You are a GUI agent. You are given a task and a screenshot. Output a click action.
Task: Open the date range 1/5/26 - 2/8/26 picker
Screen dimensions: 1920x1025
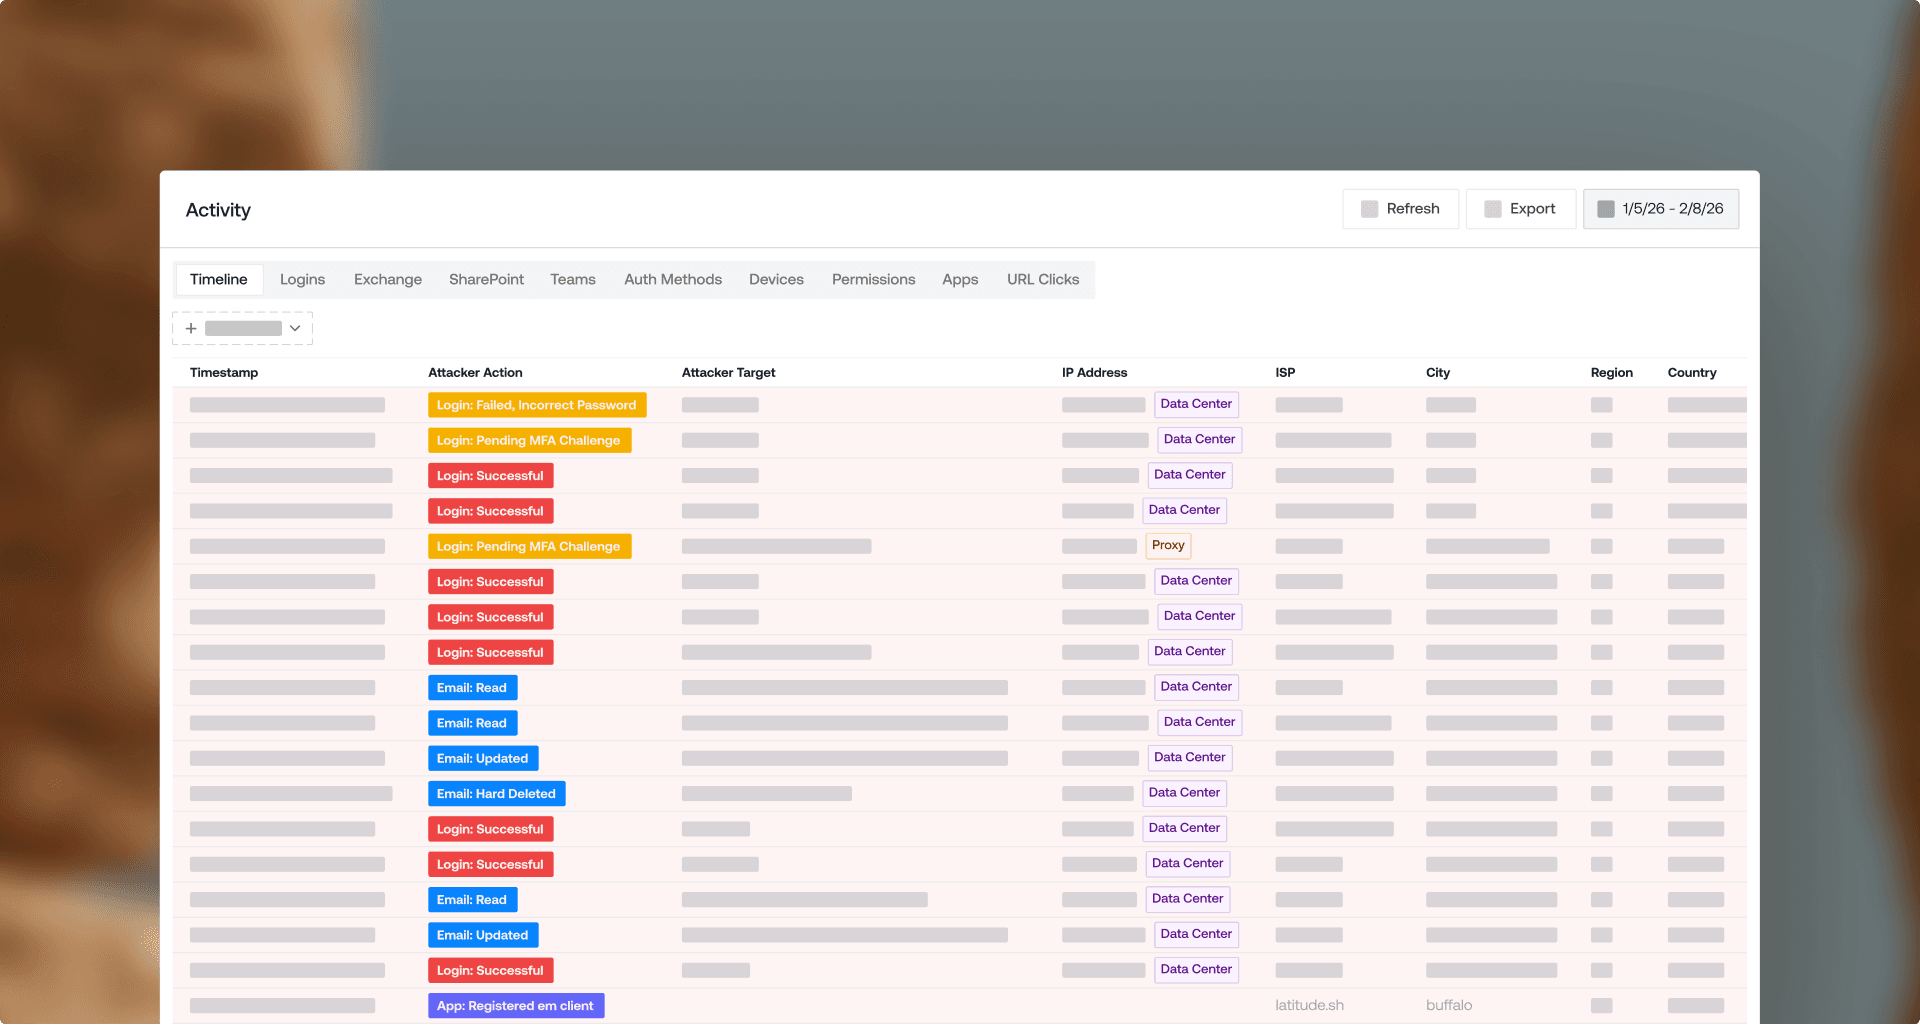[x=1661, y=209]
